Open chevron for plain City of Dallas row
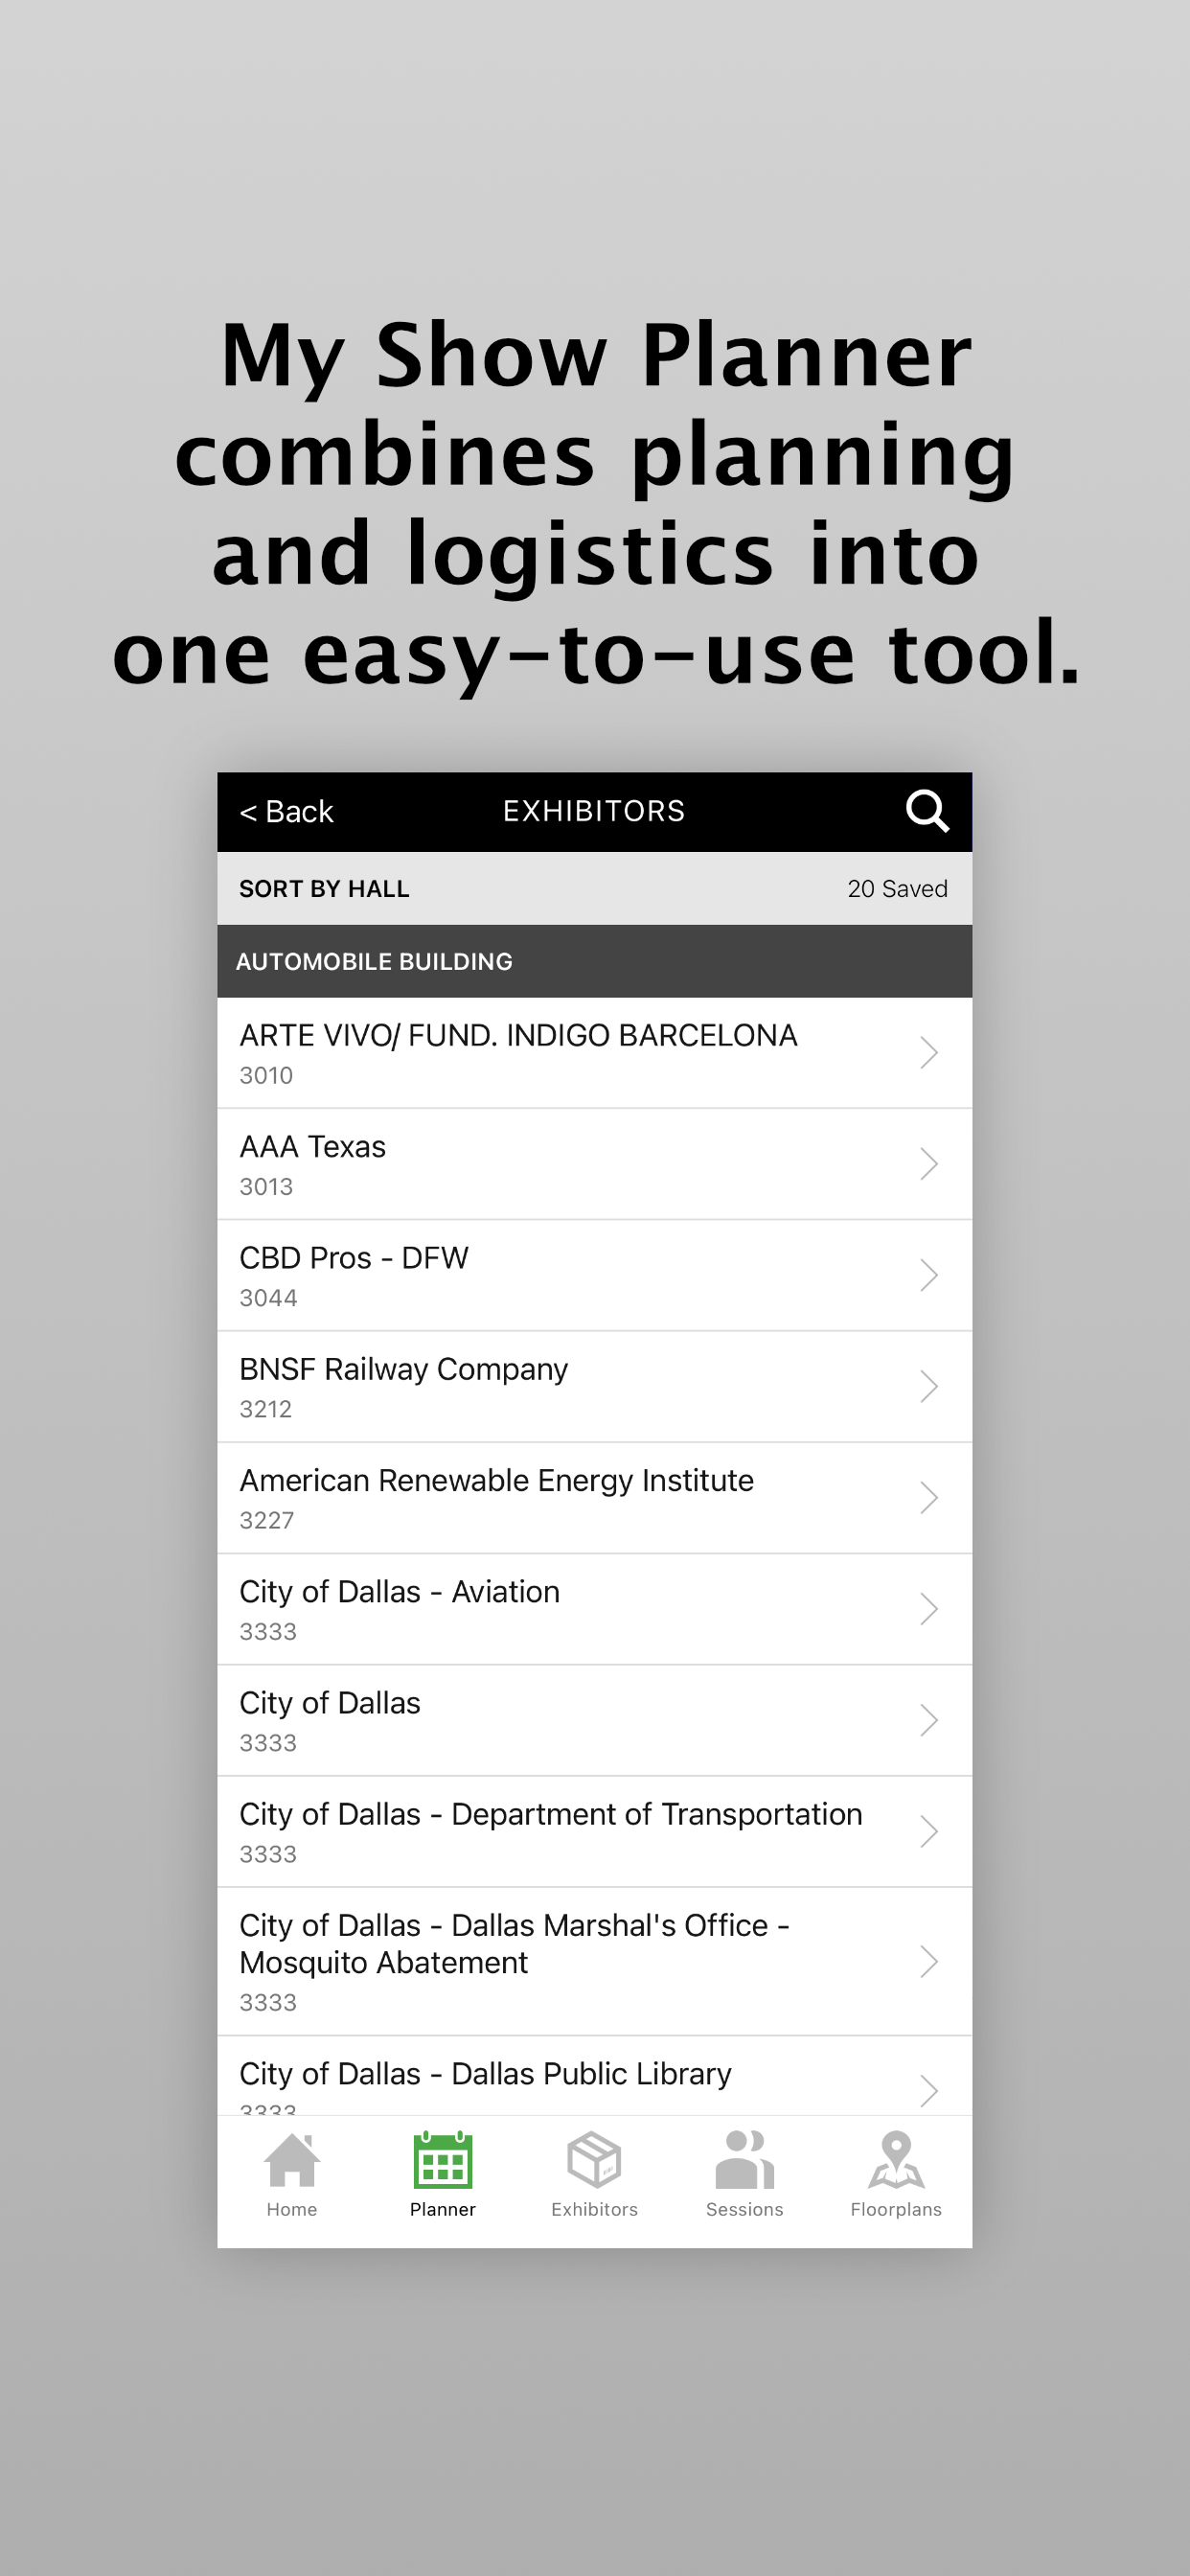1190x2576 pixels. [929, 1720]
